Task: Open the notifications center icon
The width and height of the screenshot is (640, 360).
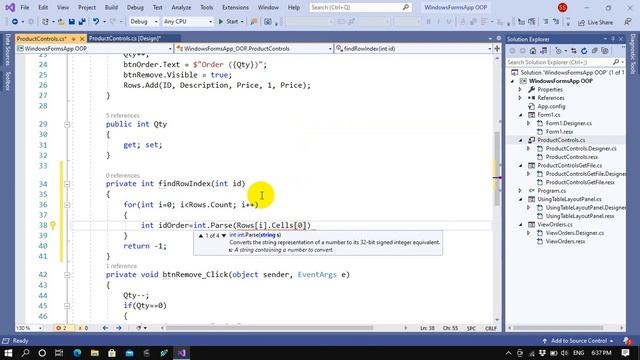Action: point(626,353)
